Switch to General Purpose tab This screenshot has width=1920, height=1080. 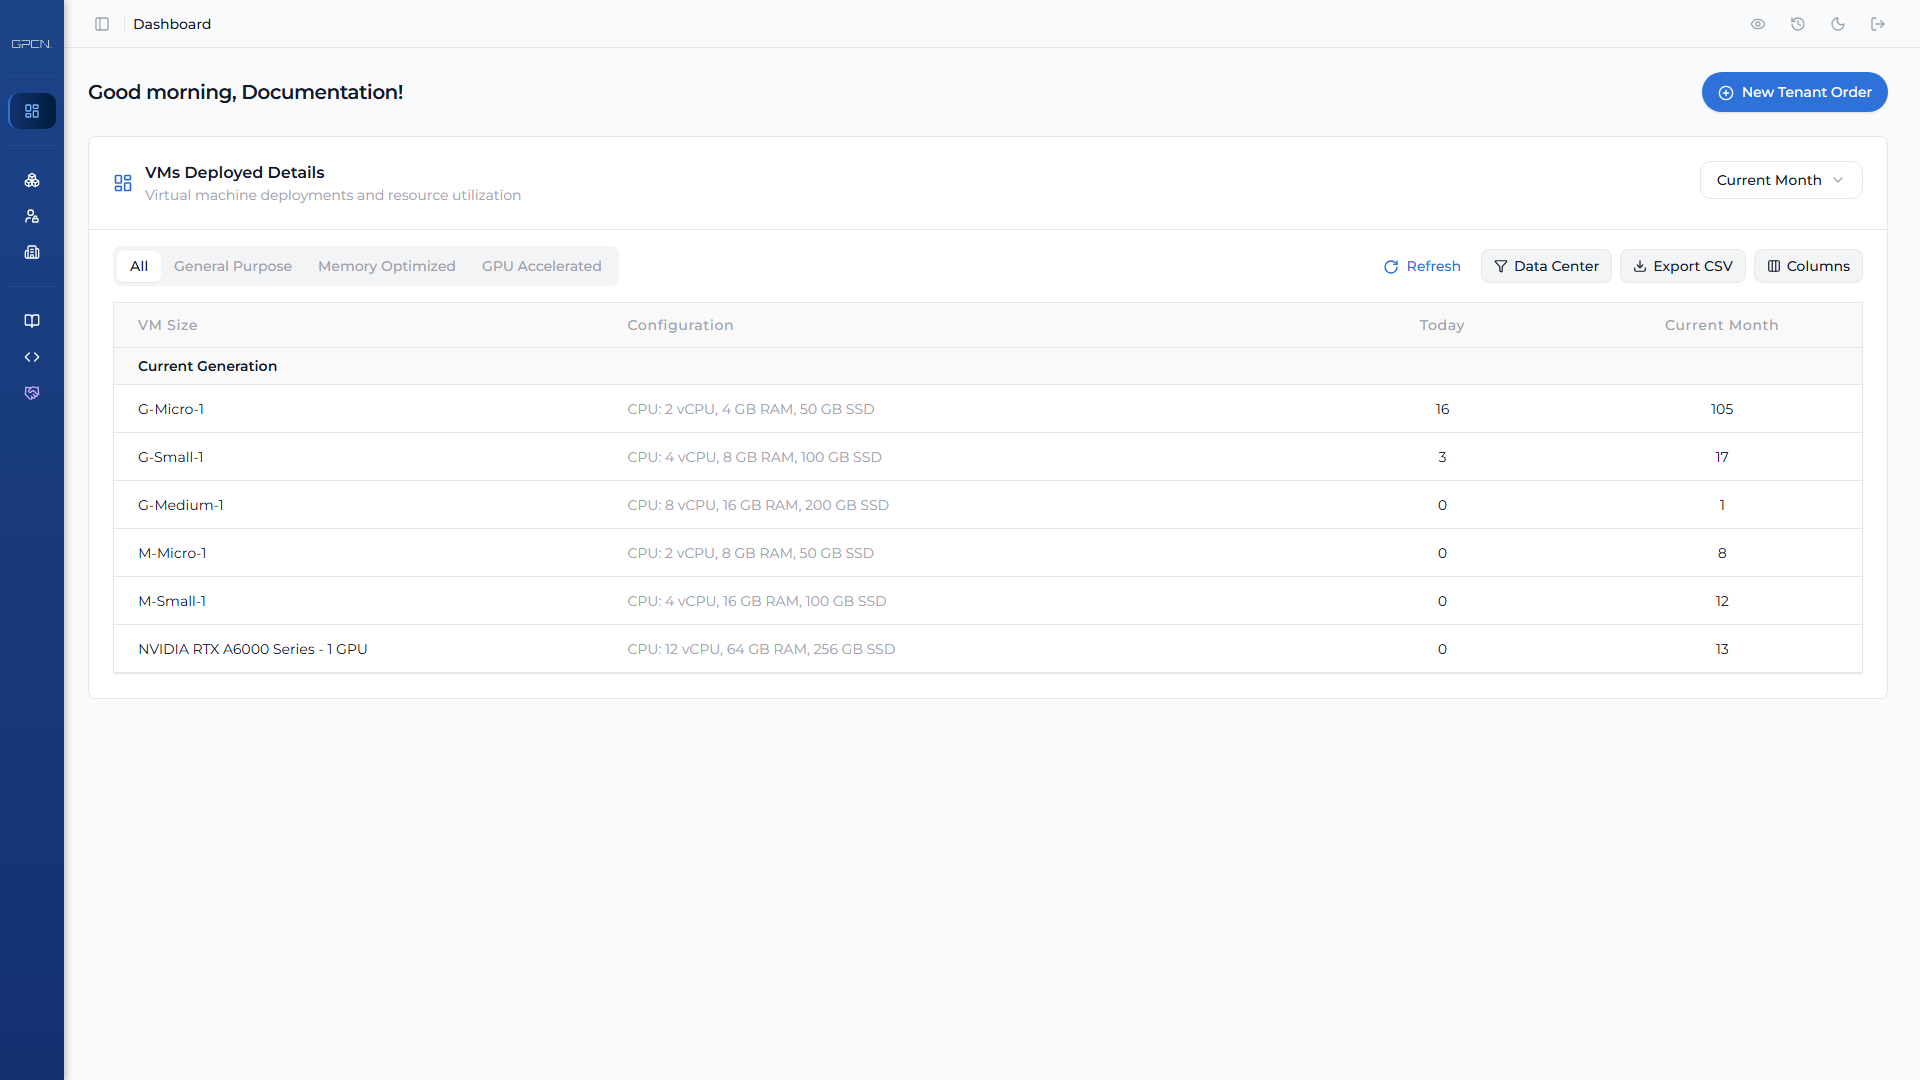233,266
